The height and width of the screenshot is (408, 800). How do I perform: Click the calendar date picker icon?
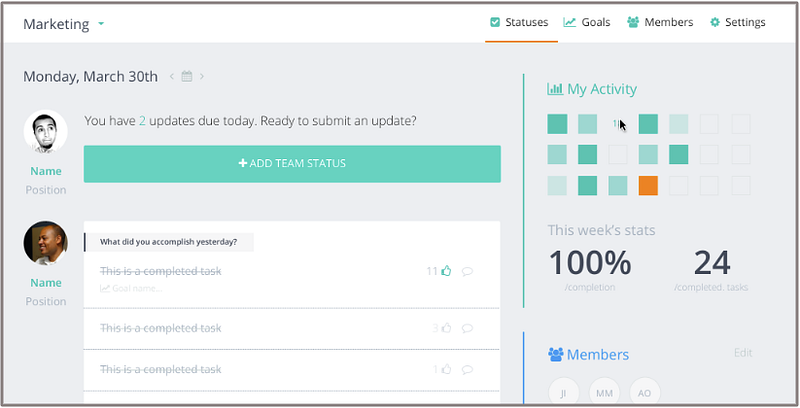coord(186,76)
